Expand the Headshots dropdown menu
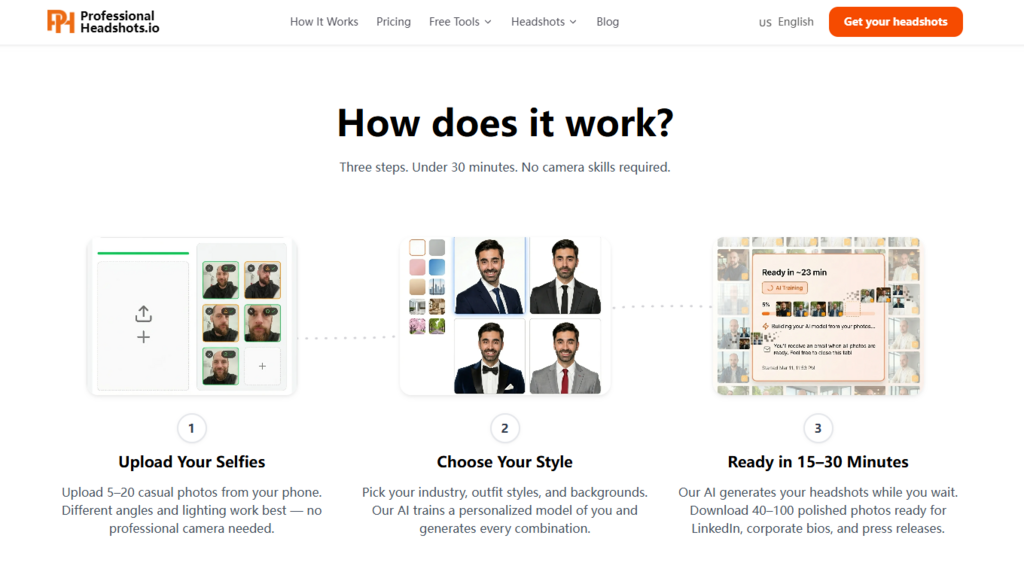1024x578 pixels. click(x=543, y=22)
